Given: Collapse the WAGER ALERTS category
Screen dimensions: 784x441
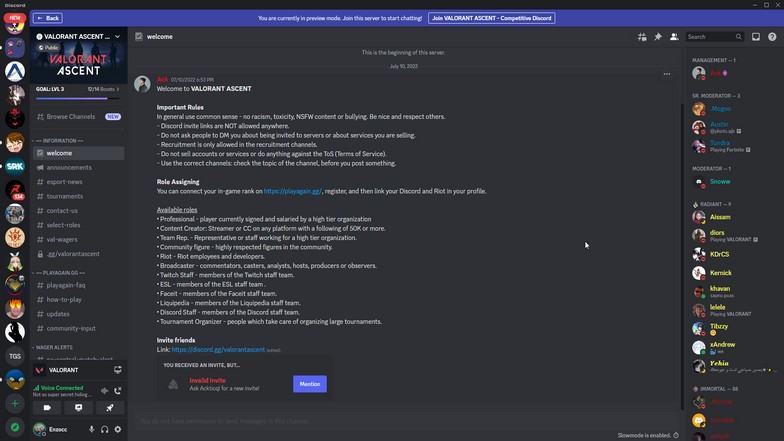Looking at the screenshot, I should (x=52, y=347).
